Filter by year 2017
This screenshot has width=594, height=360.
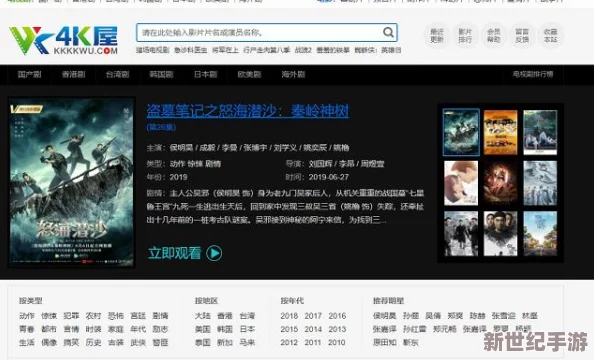[x=313, y=316]
